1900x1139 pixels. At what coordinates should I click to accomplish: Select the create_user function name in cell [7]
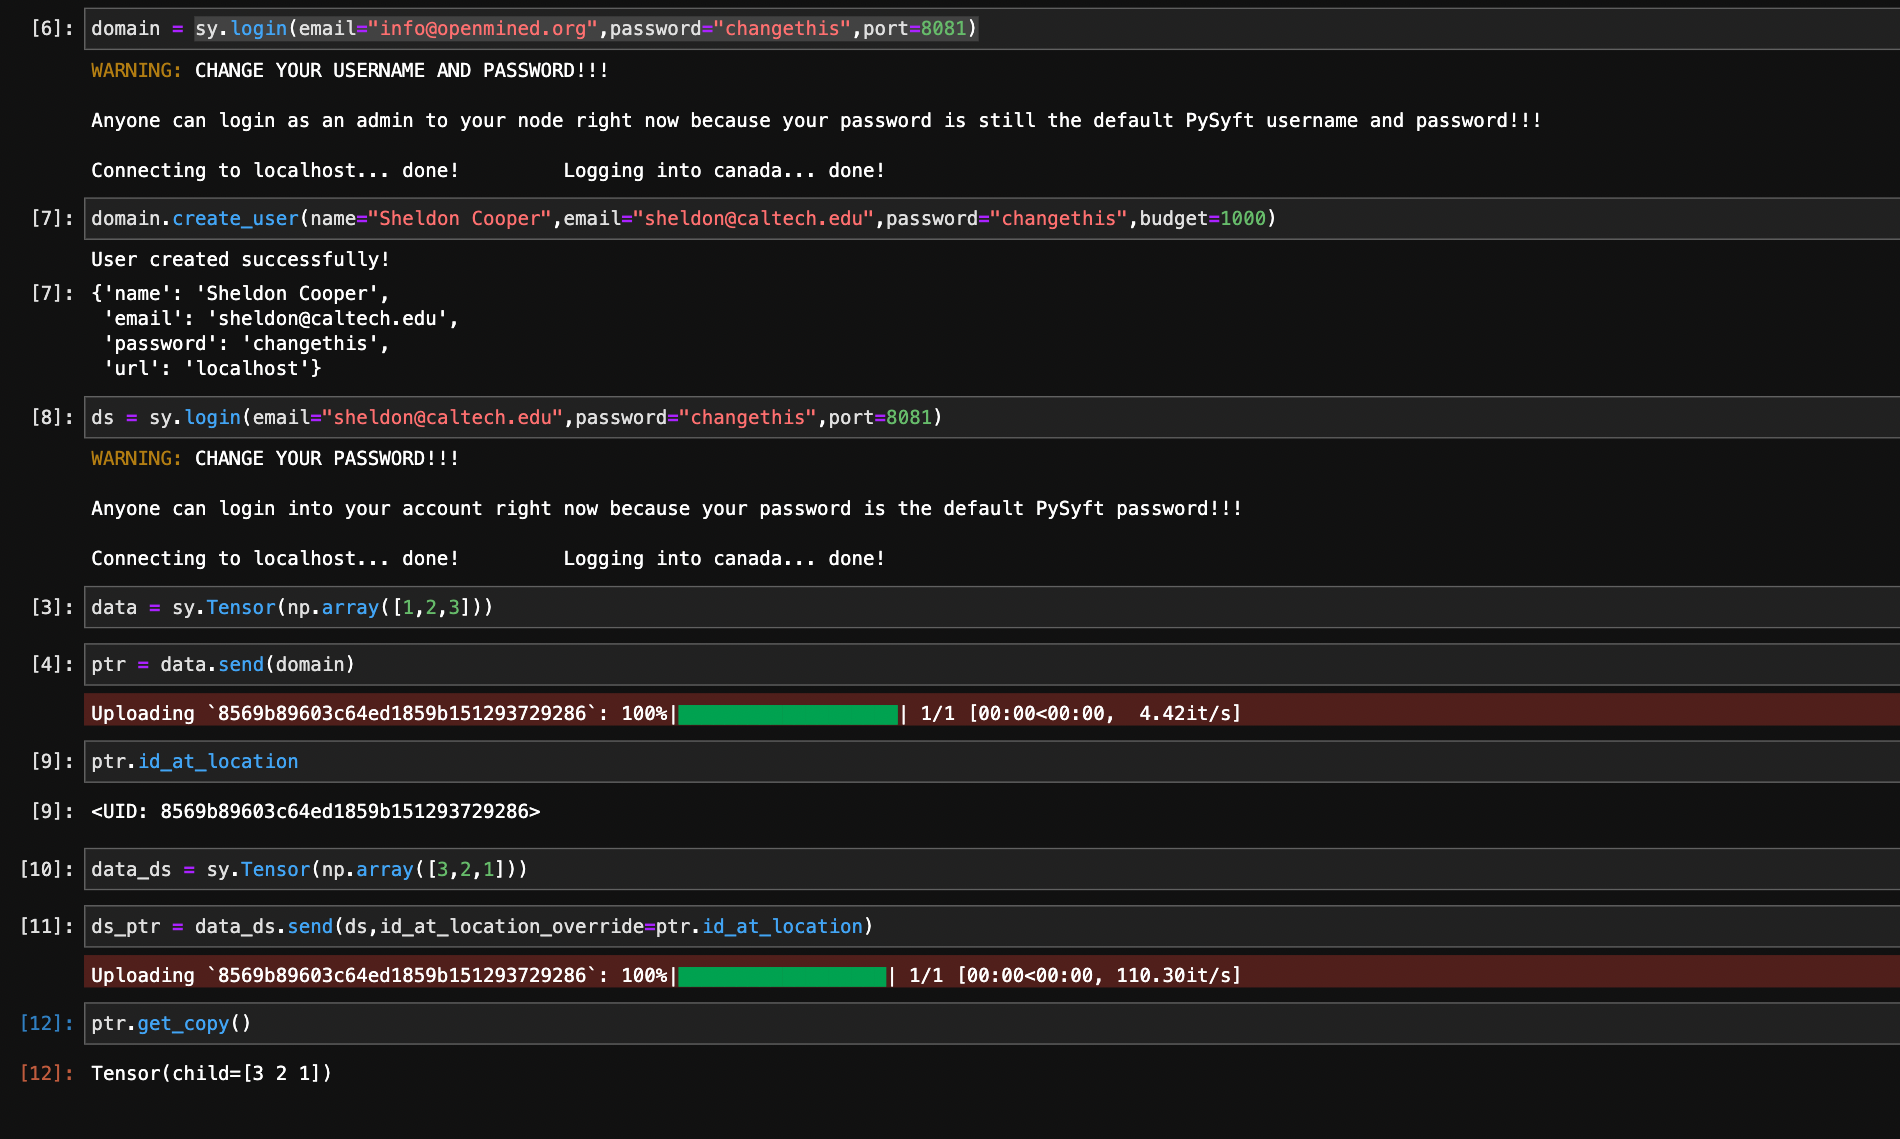pyautogui.click(x=236, y=218)
